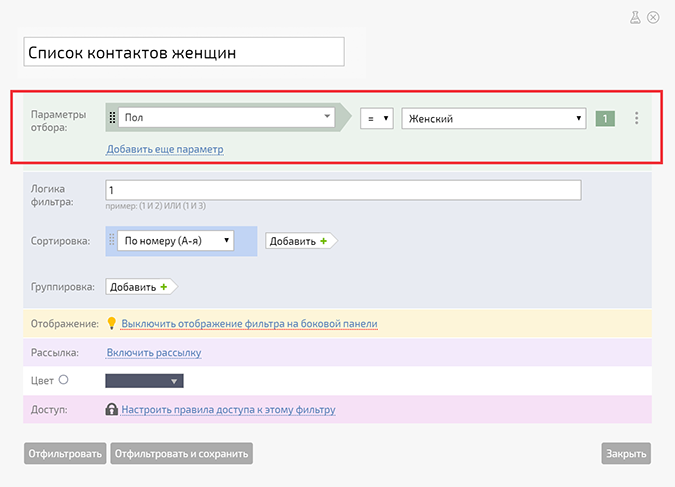Open the equals operator dropdown
This screenshot has height=487, width=675.
tap(376, 118)
